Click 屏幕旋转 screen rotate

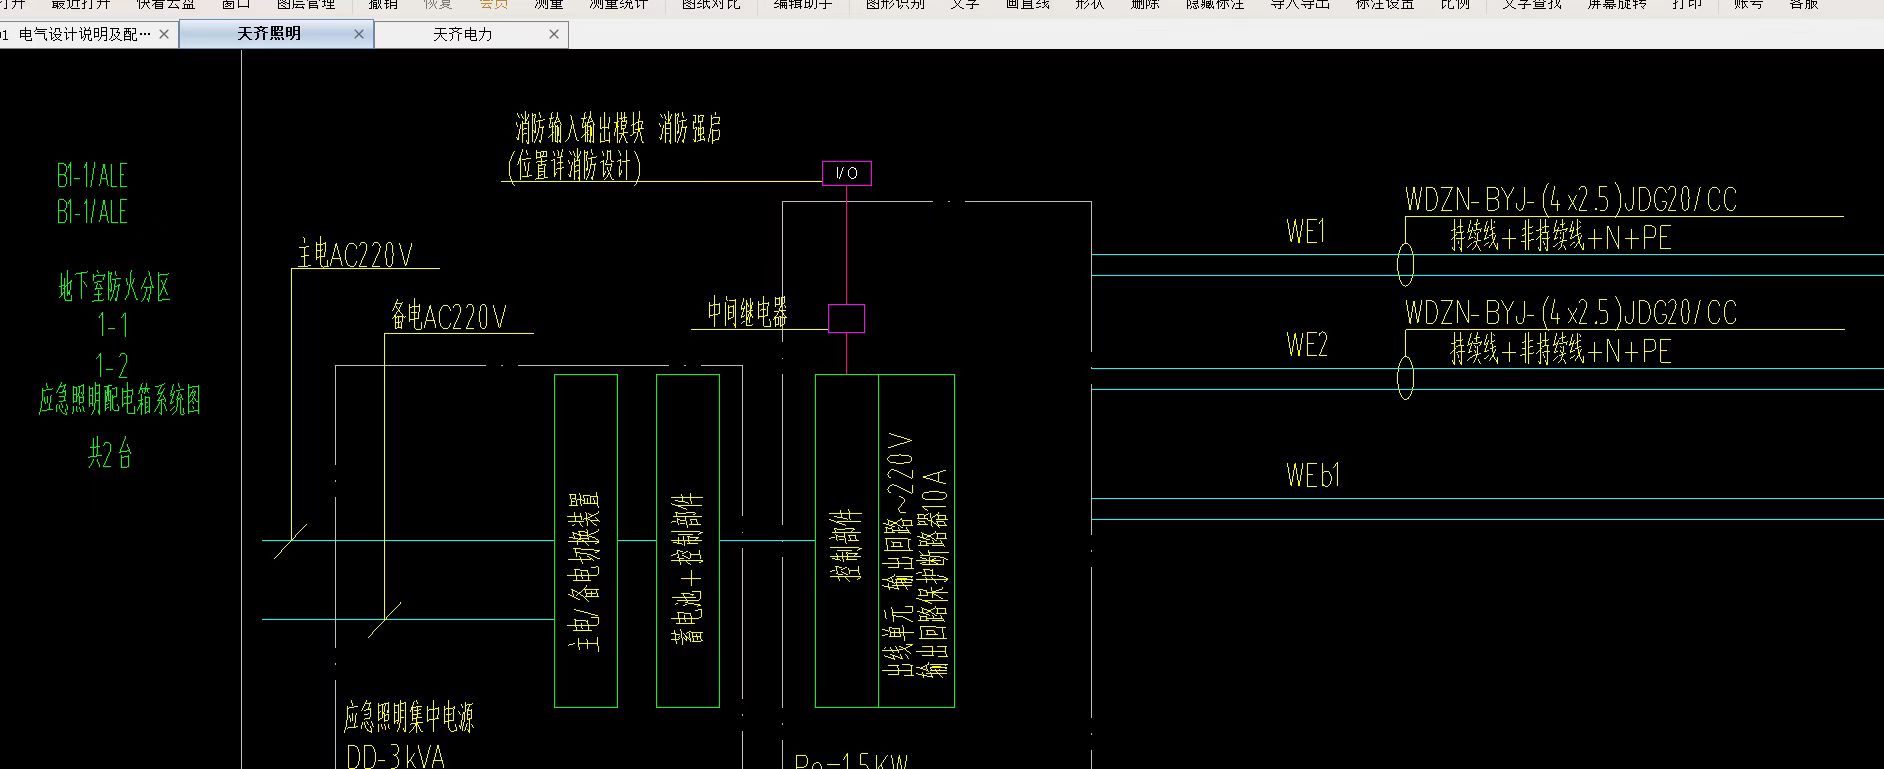(x=1617, y=5)
